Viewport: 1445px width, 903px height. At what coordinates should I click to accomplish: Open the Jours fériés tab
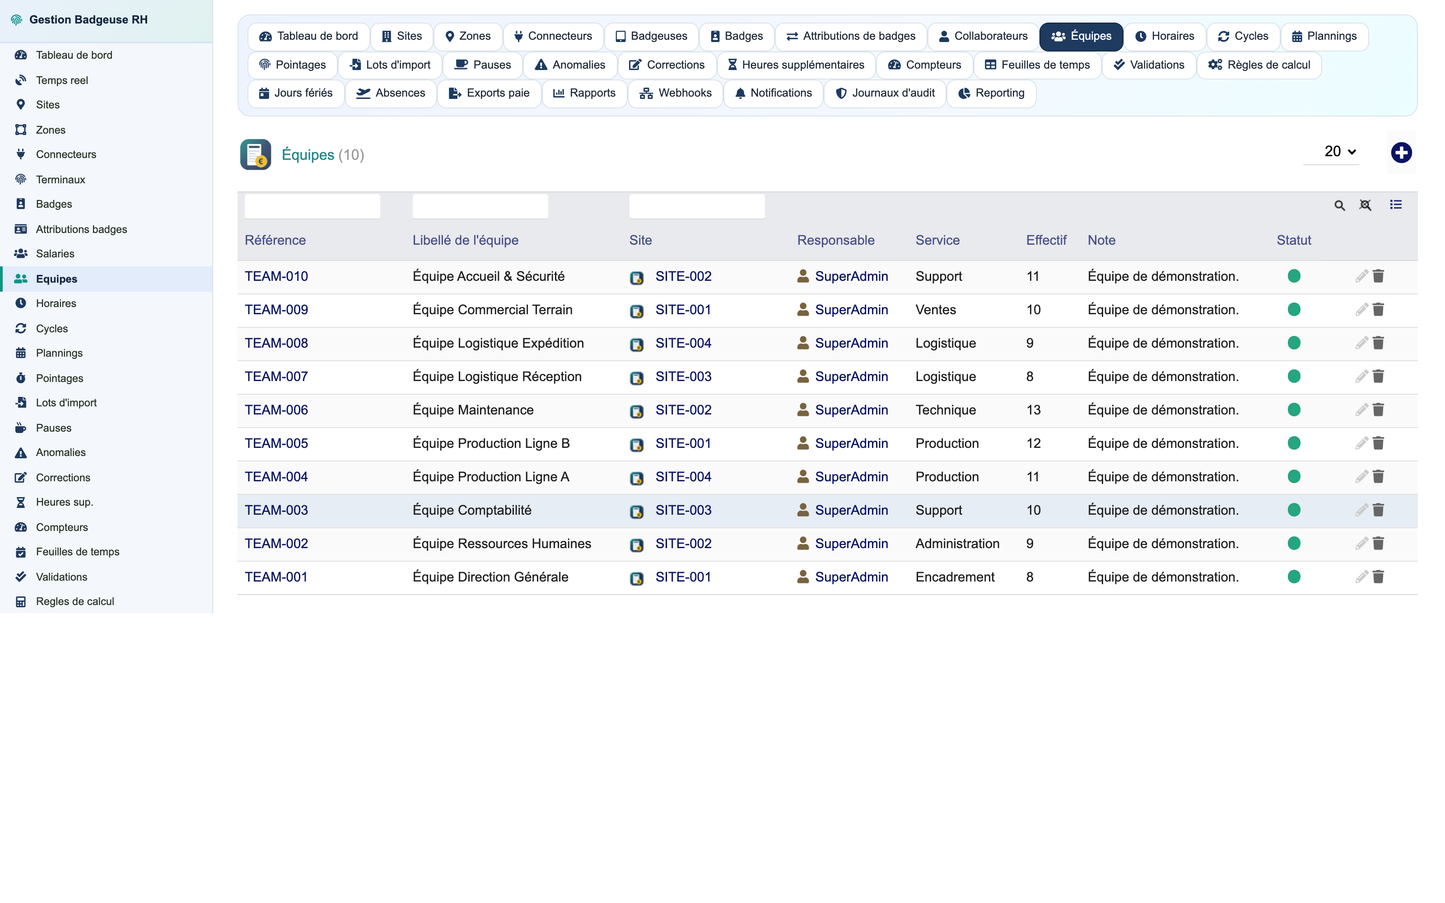pyautogui.click(x=296, y=93)
